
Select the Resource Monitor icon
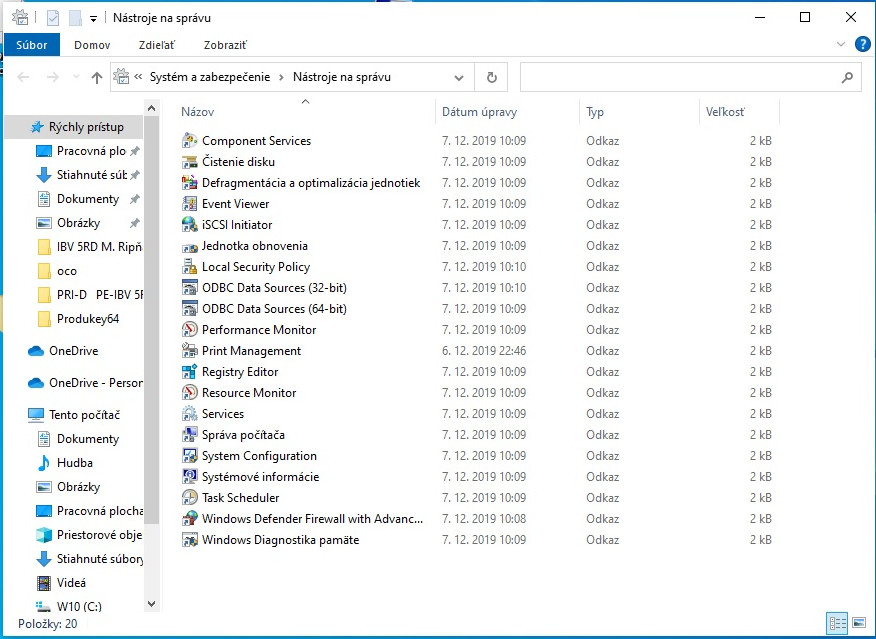click(189, 393)
